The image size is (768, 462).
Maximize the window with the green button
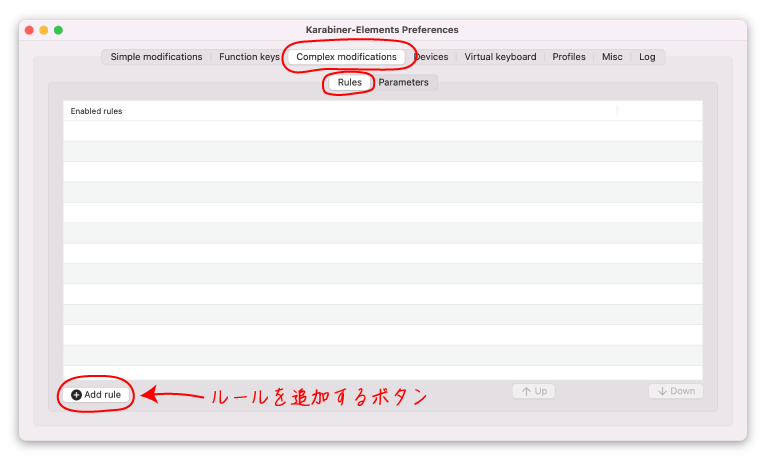[58, 30]
